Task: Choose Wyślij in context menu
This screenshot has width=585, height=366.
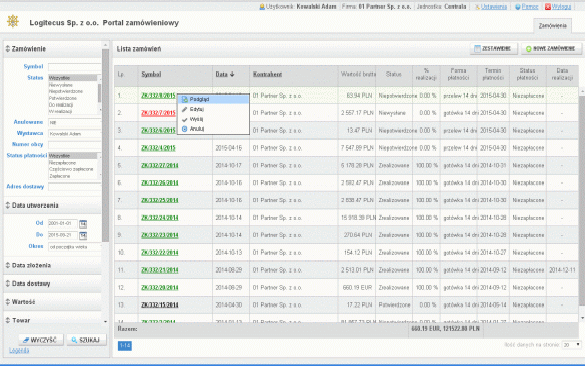Action: 213,119
